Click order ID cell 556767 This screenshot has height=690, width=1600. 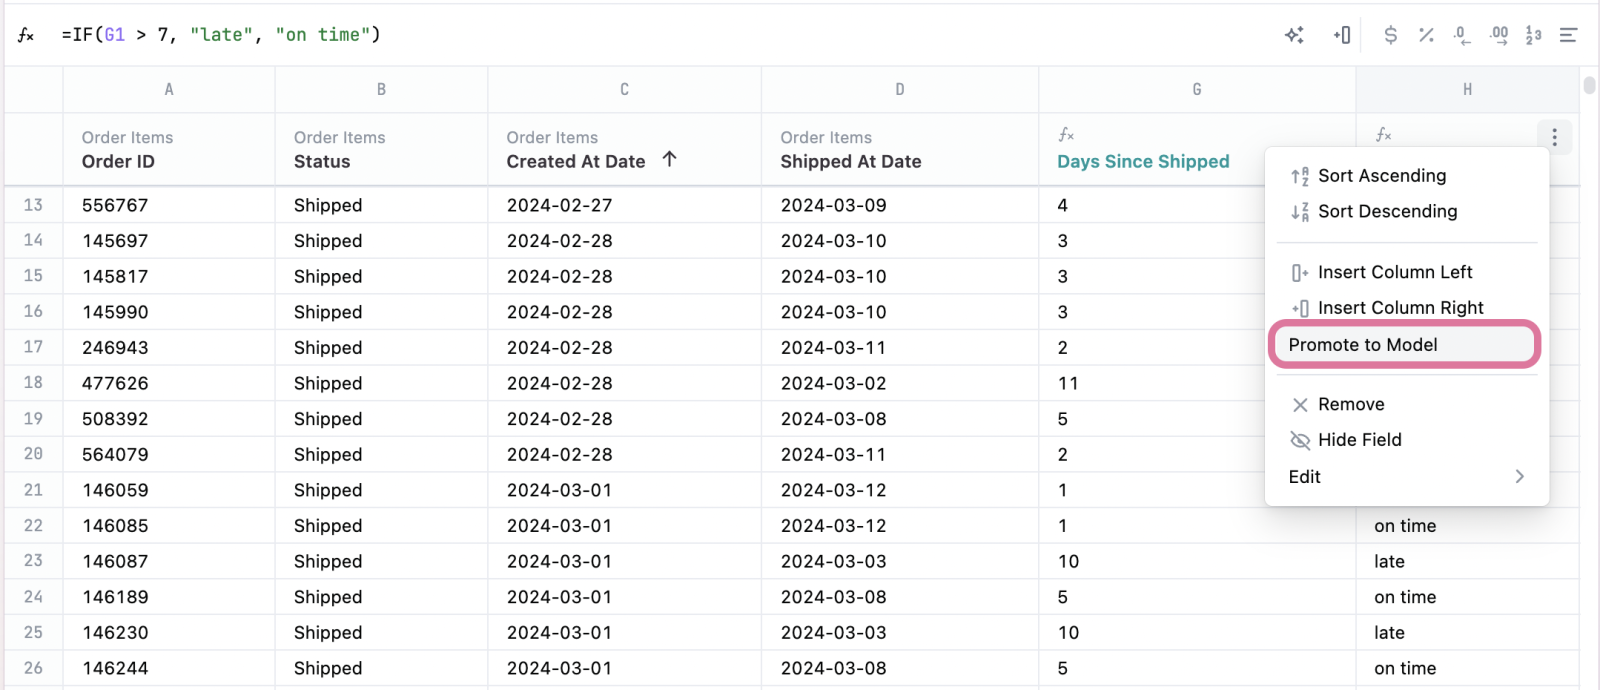coord(169,205)
